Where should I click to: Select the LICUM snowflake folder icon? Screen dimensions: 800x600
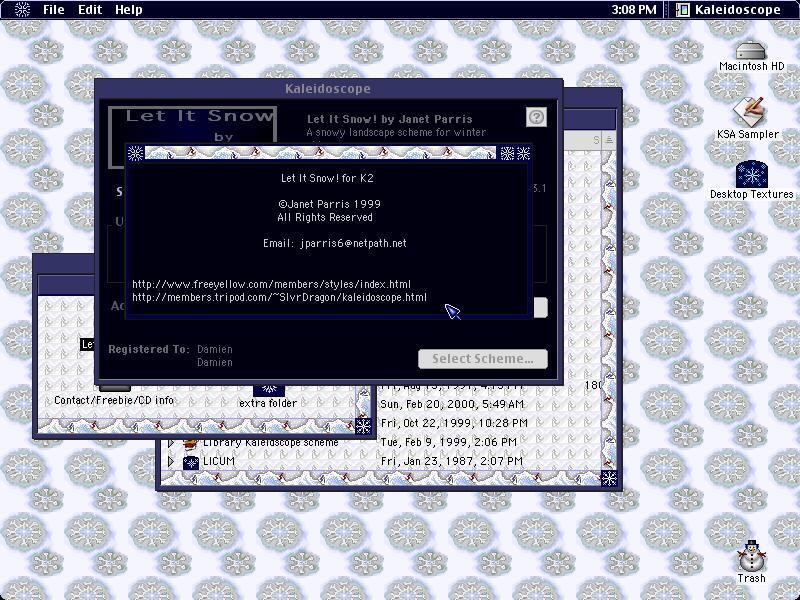191,462
